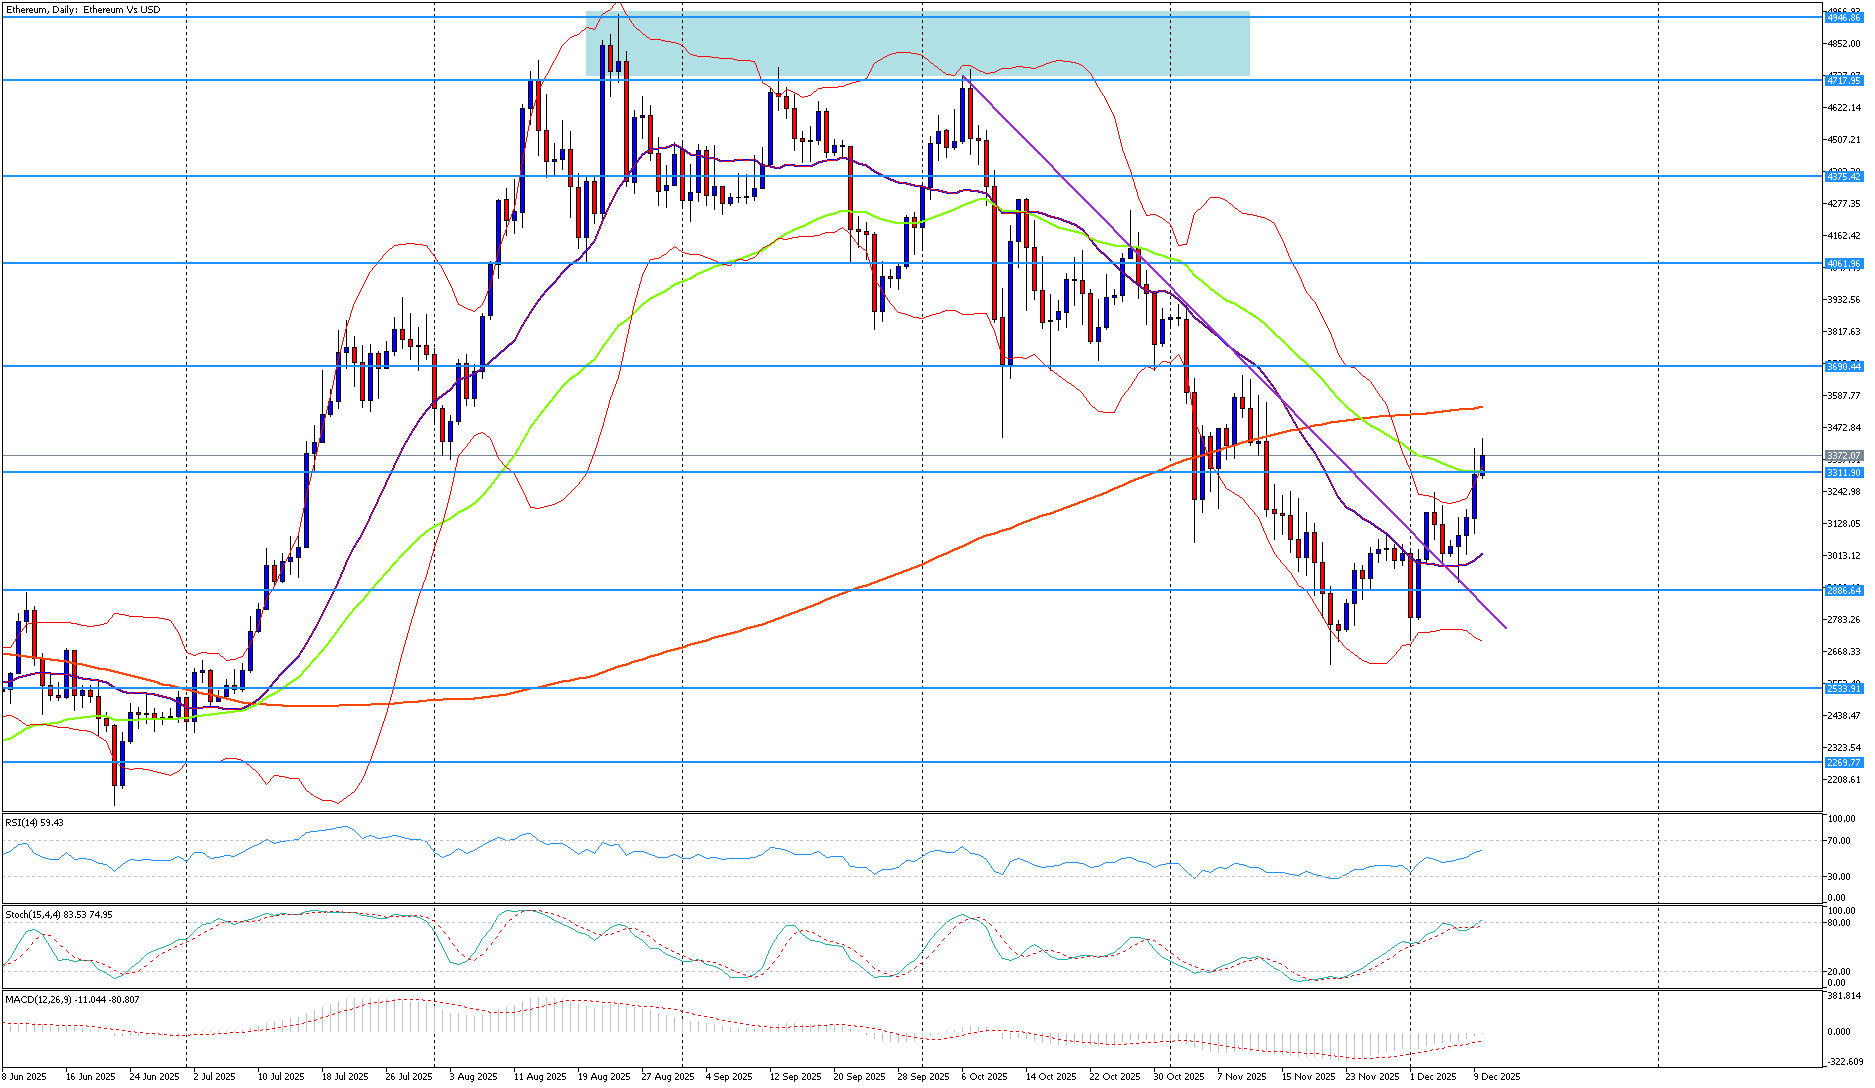Select the '7 Nov 2025' date label

pos(1241,1077)
